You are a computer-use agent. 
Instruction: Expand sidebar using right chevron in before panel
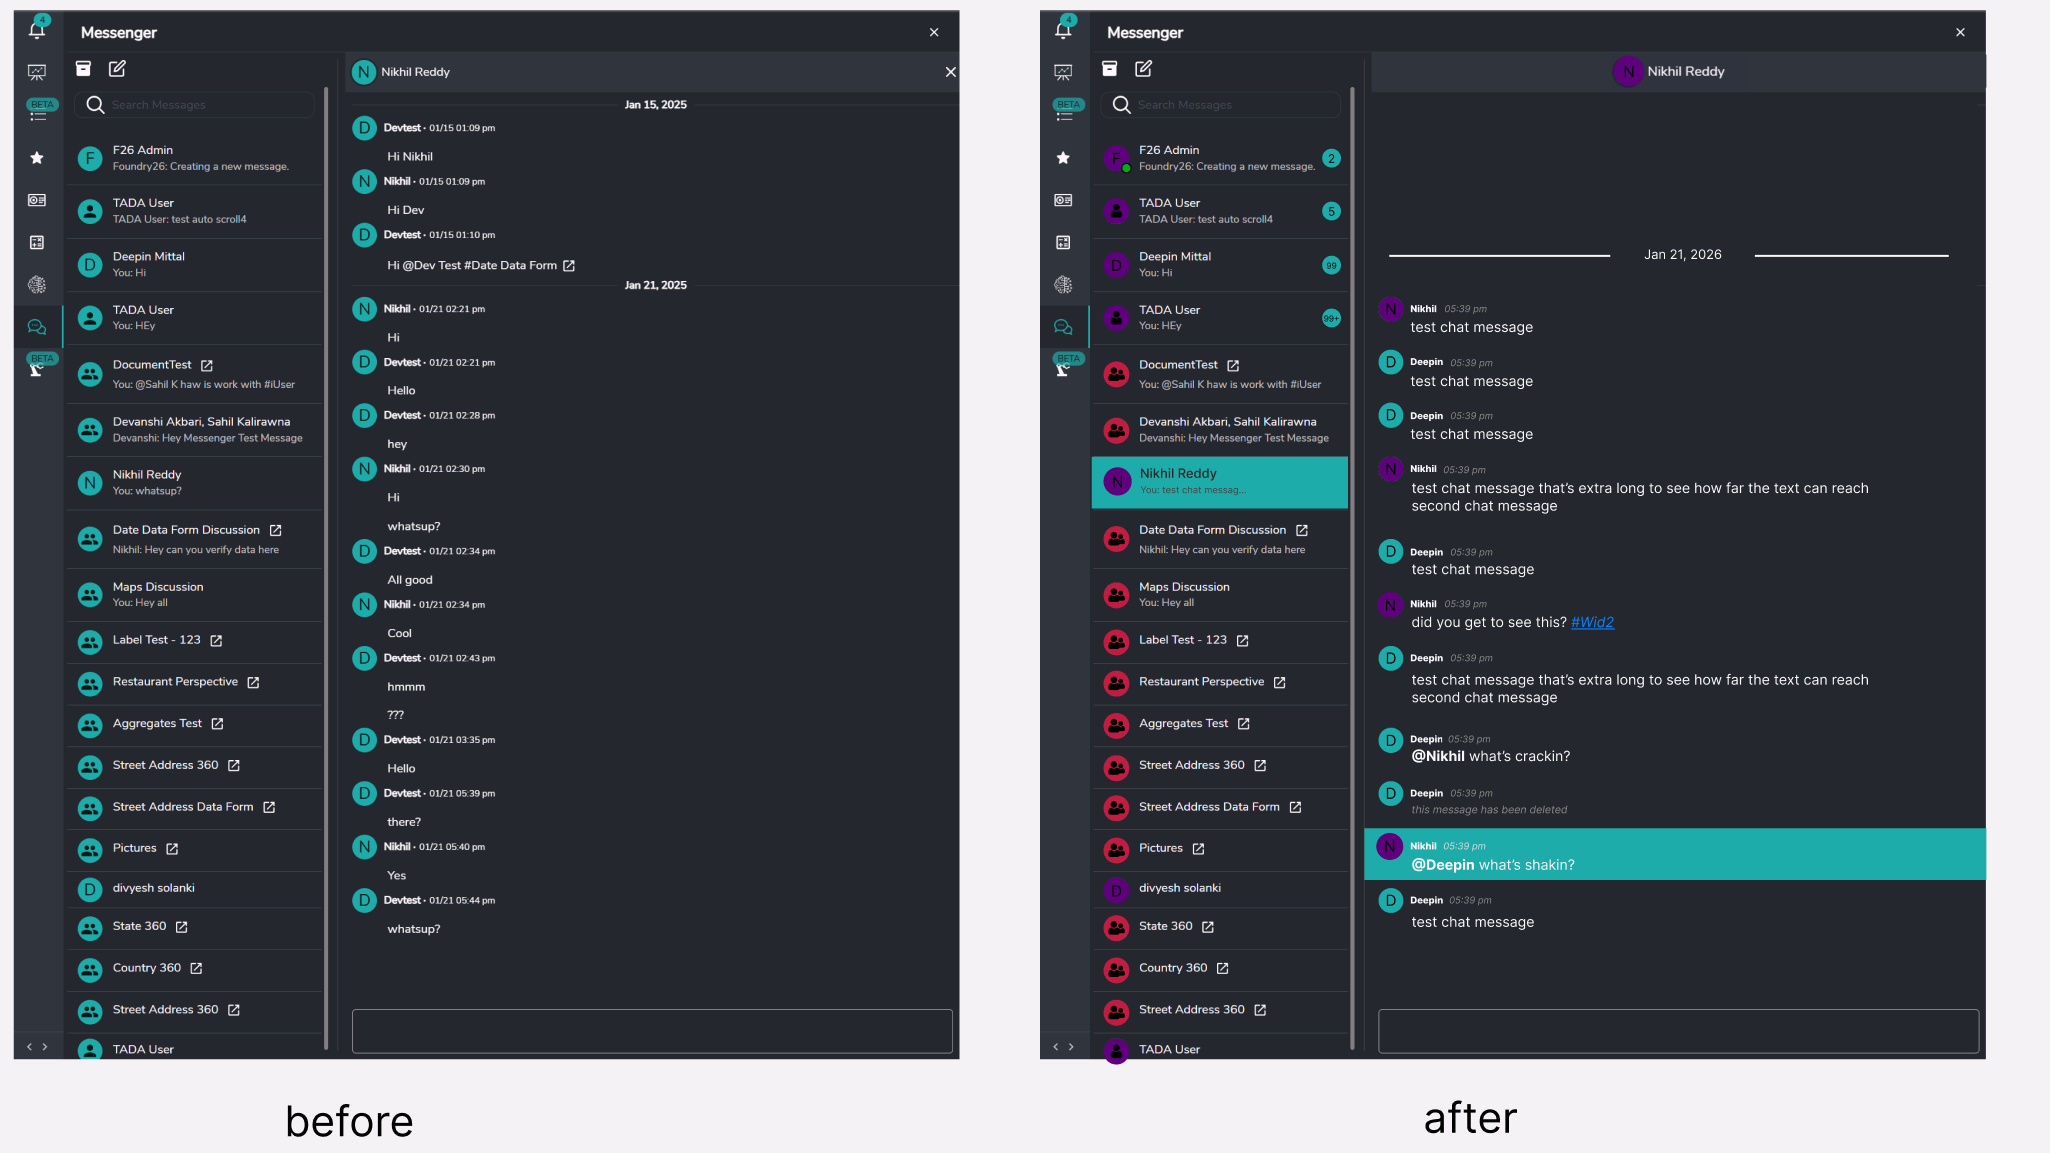coord(45,1047)
